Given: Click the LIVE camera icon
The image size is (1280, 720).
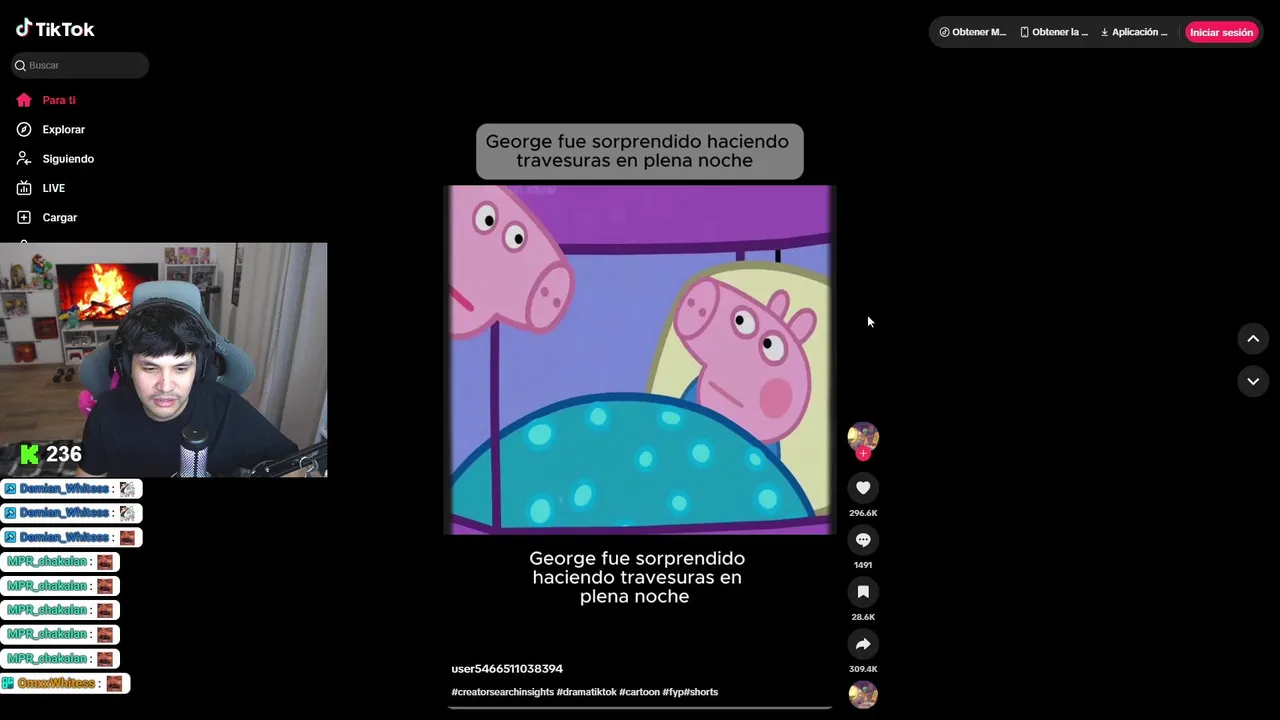Looking at the screenshot, I should point(24,188).
